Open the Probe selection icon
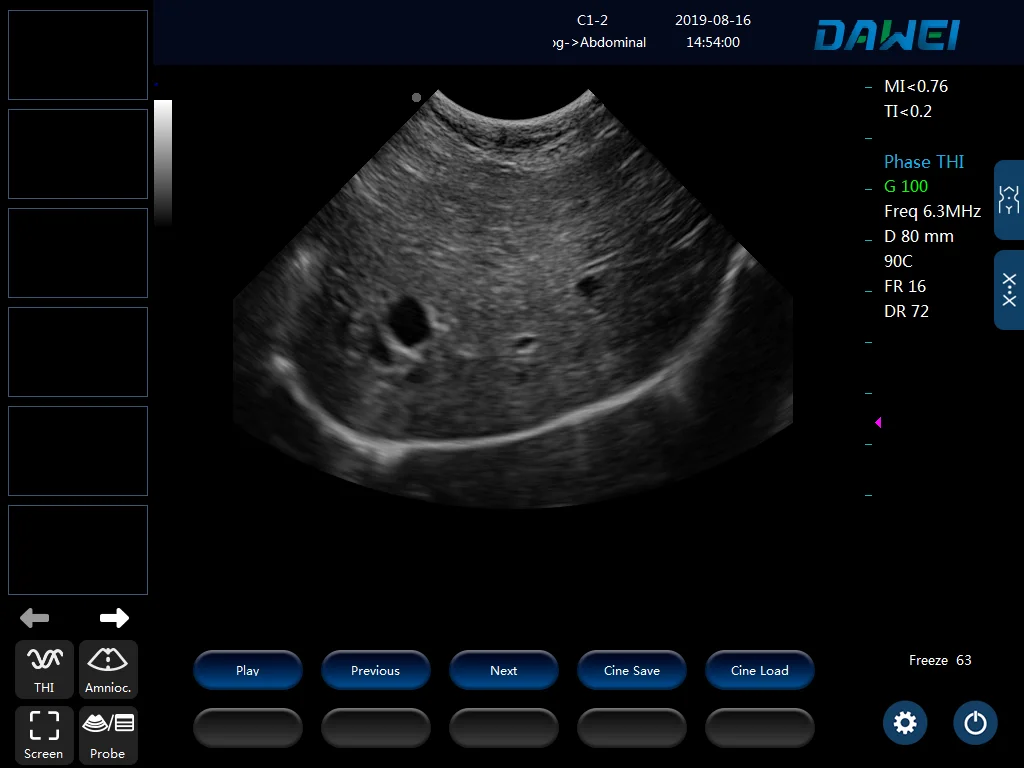1024x768 pixels. coord(108,735)
